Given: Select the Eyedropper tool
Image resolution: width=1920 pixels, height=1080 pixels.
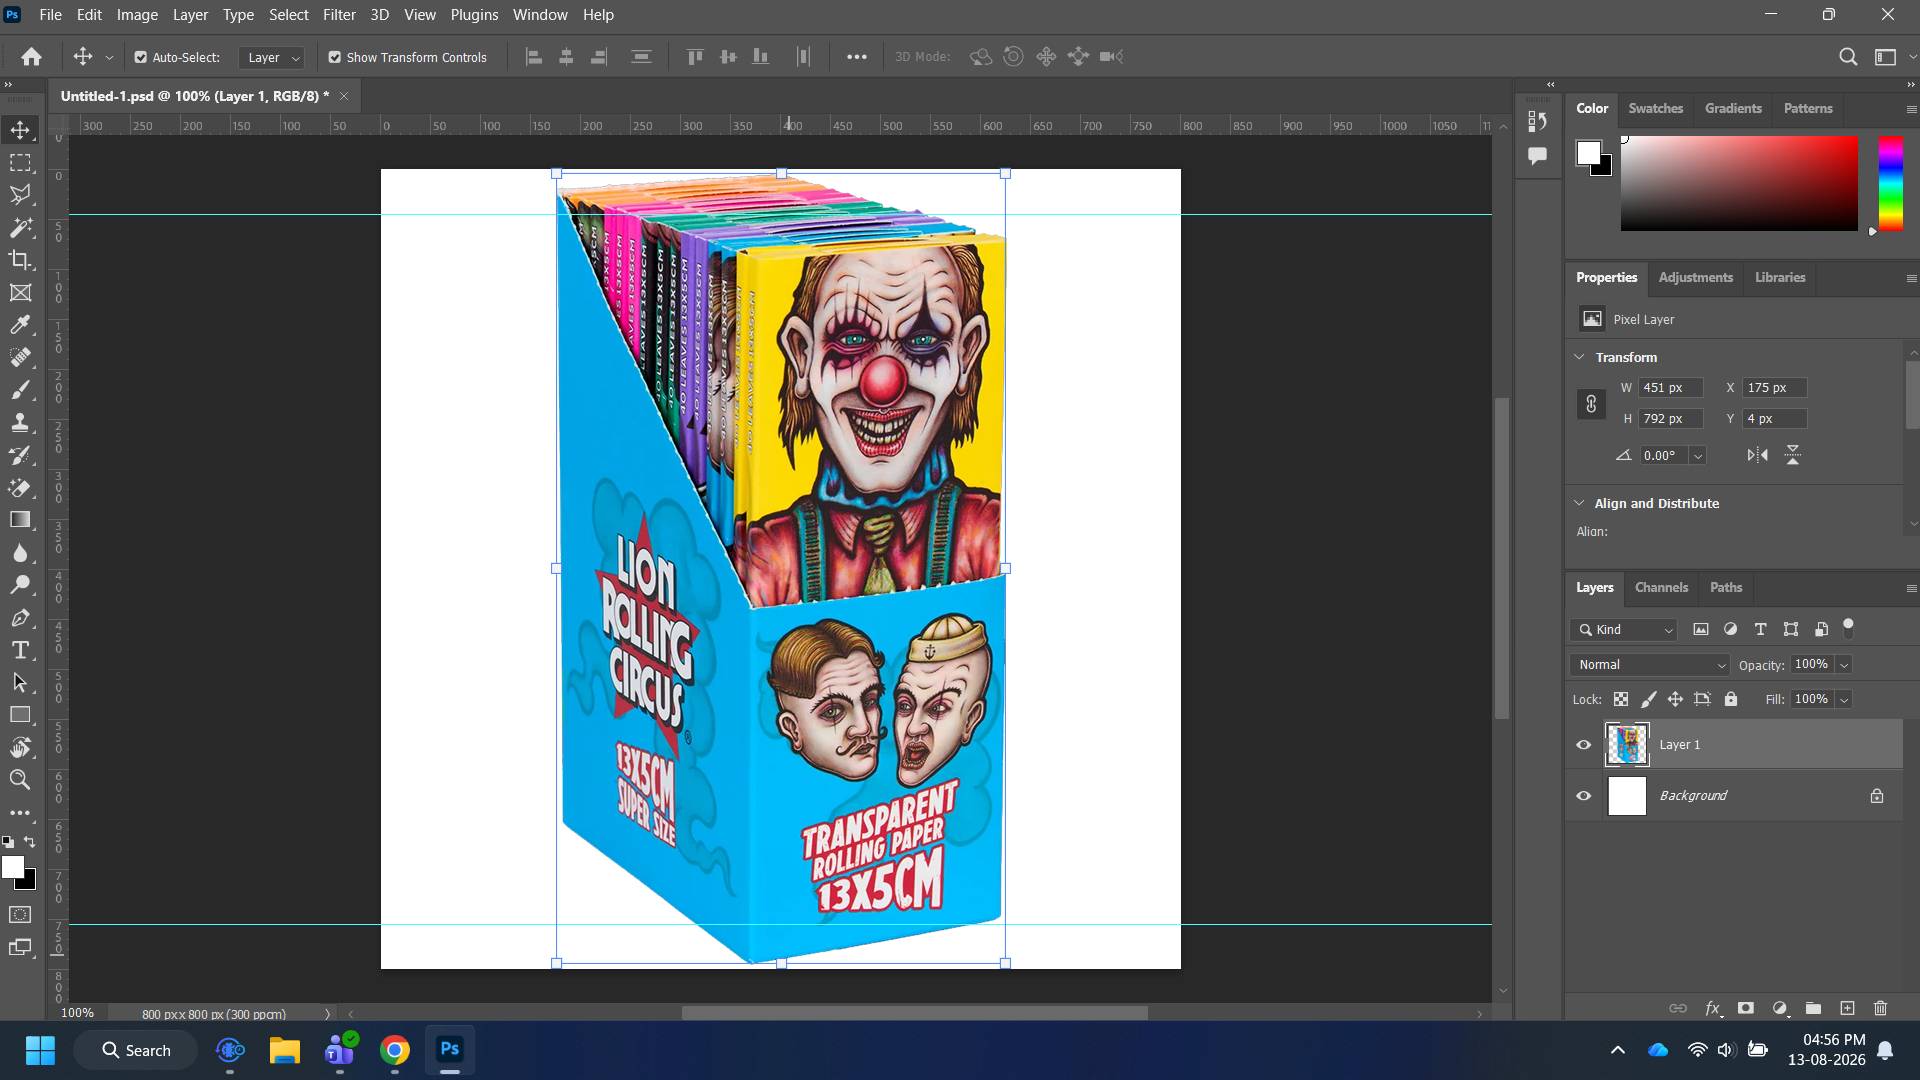Looking at the screenshot, I should click(20, 325).
